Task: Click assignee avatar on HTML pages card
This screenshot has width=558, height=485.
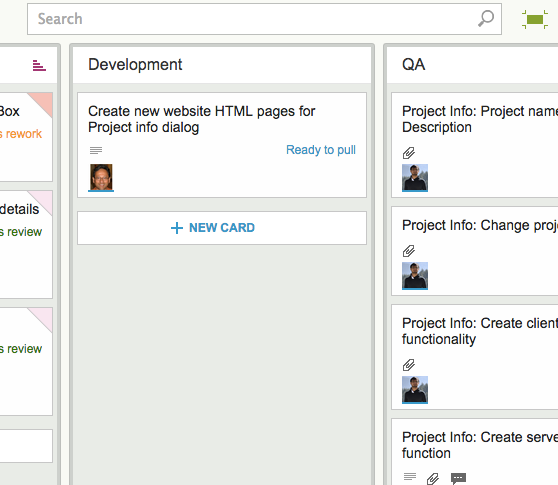Action: (101, 178)
